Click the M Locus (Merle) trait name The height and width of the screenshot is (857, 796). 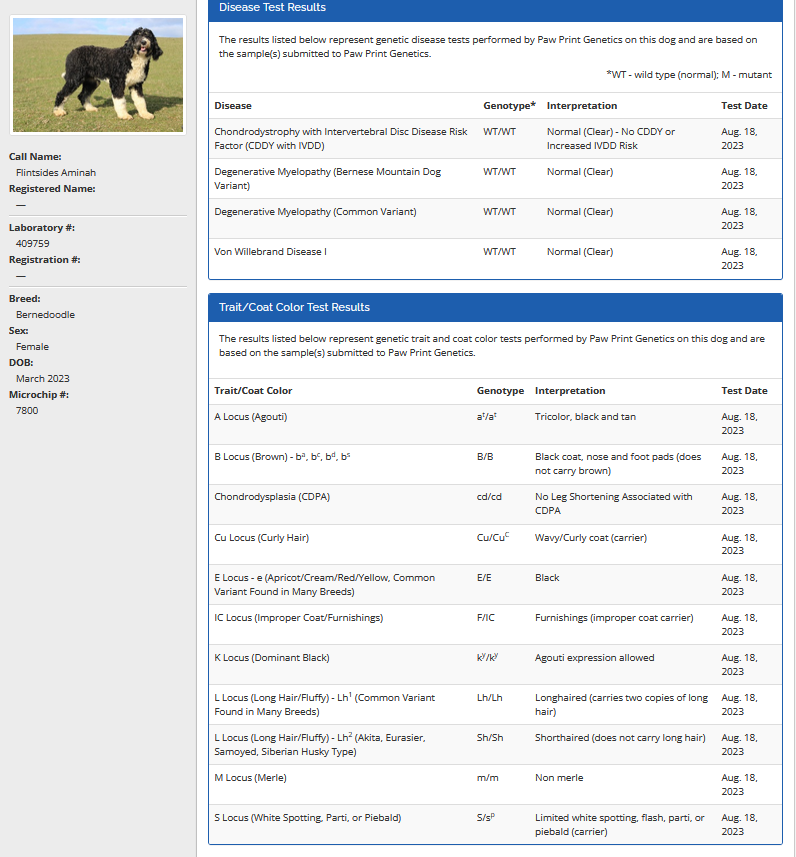(x=248, y=778)
